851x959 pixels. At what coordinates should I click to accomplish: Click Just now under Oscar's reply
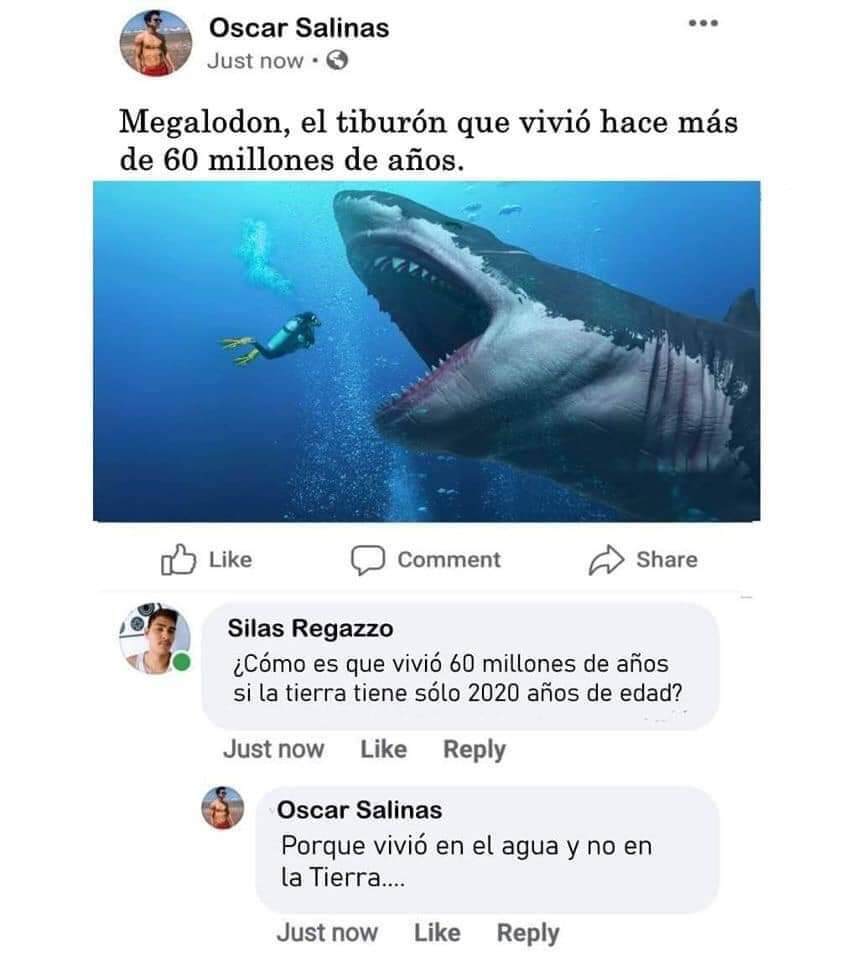point(327,933)
